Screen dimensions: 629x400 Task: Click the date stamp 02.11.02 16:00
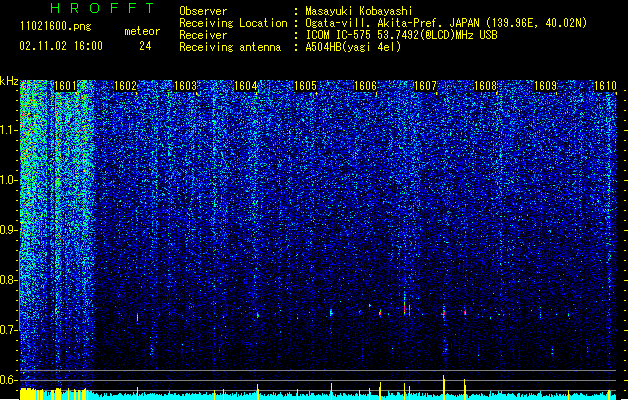(x=61, y=46)
